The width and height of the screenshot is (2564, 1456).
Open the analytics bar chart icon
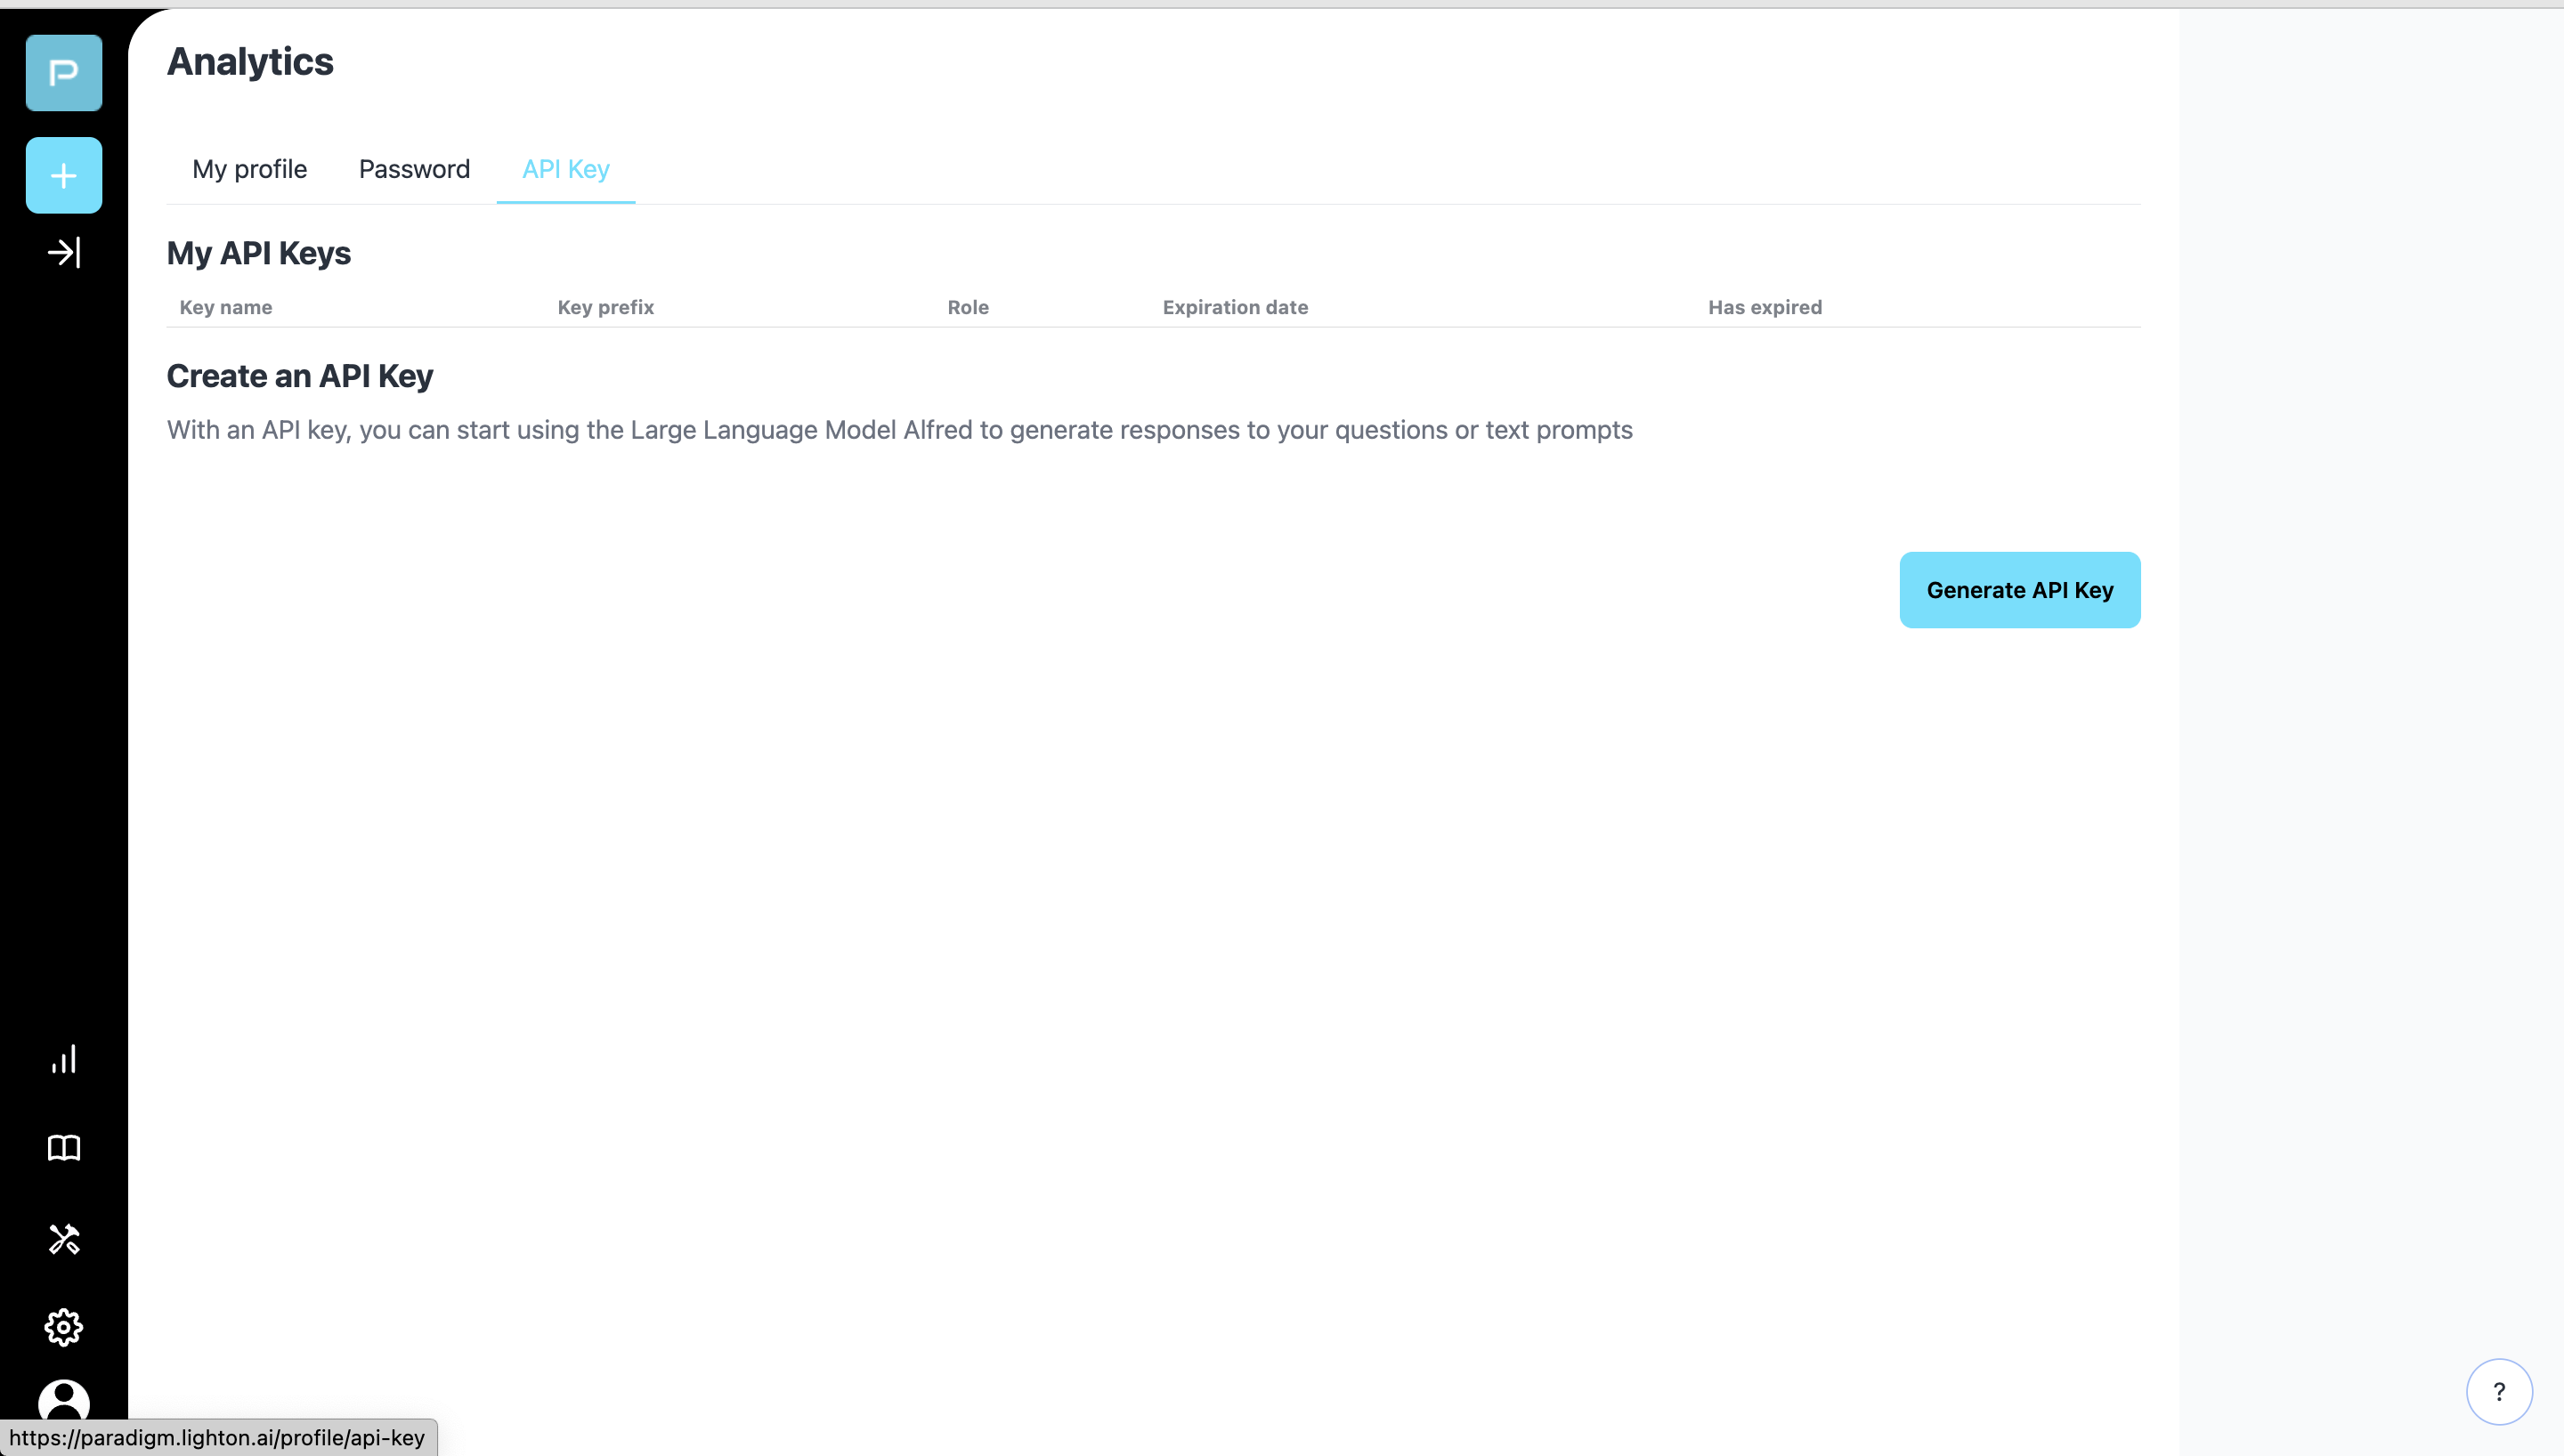tap(64, 1059)
